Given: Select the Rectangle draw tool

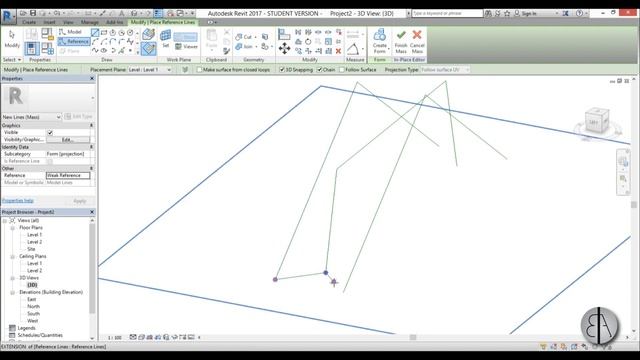Looking at the screenshot, I should [104, 32].
